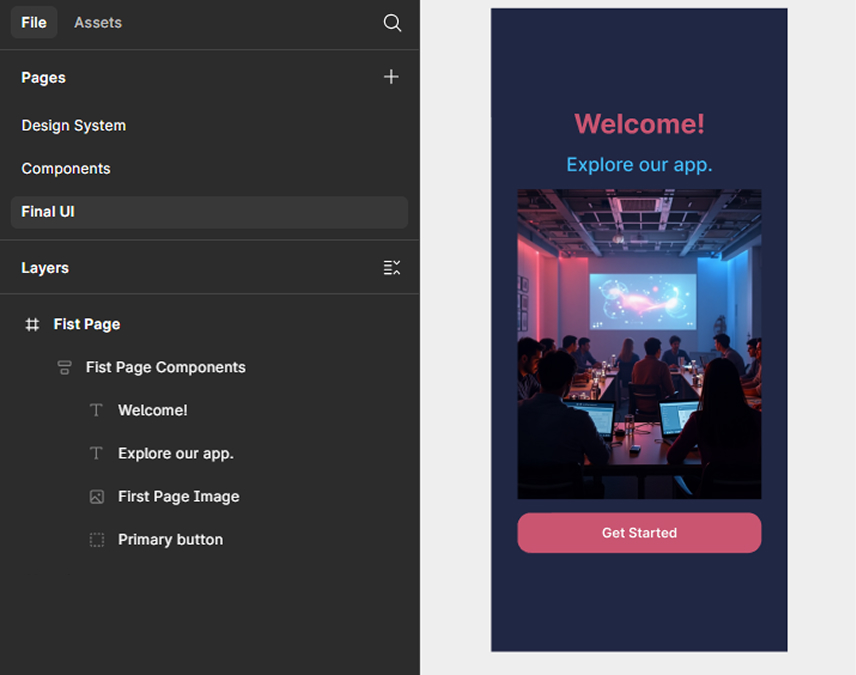The height and width of the screenshot is (675, 856).
Task: Select the Explore our app. text layer
Action: (176, 453)
